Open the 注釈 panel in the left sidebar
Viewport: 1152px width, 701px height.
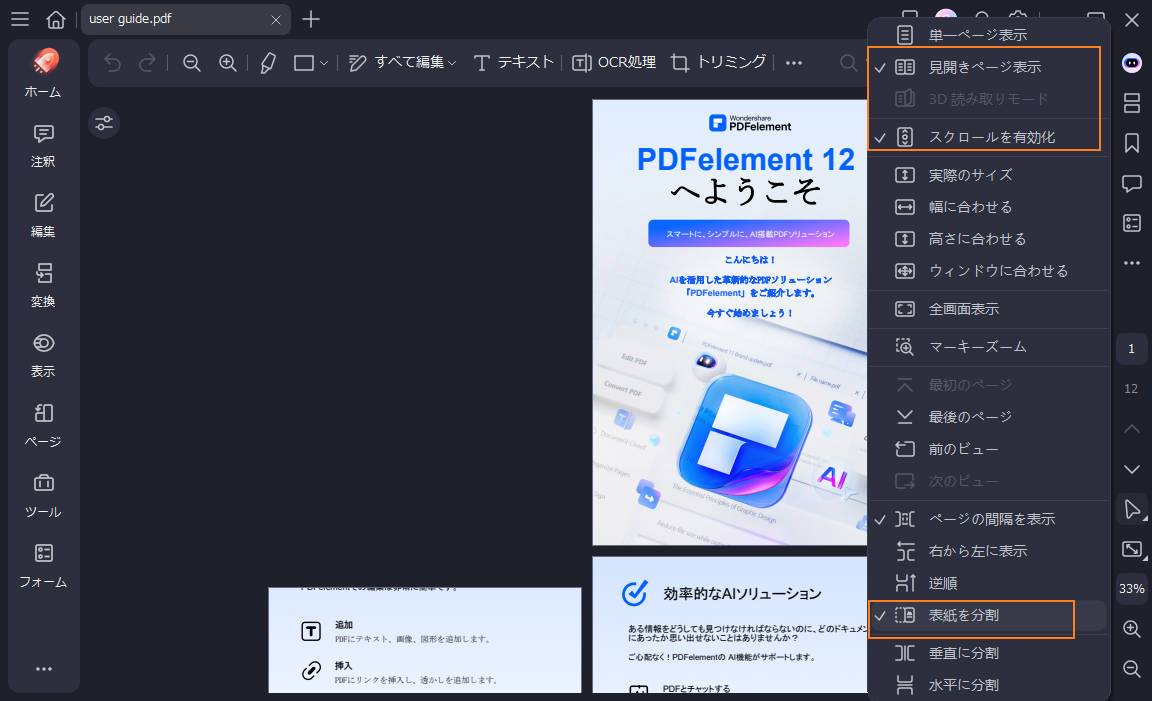pyautogui.click(x=43, y=145)
